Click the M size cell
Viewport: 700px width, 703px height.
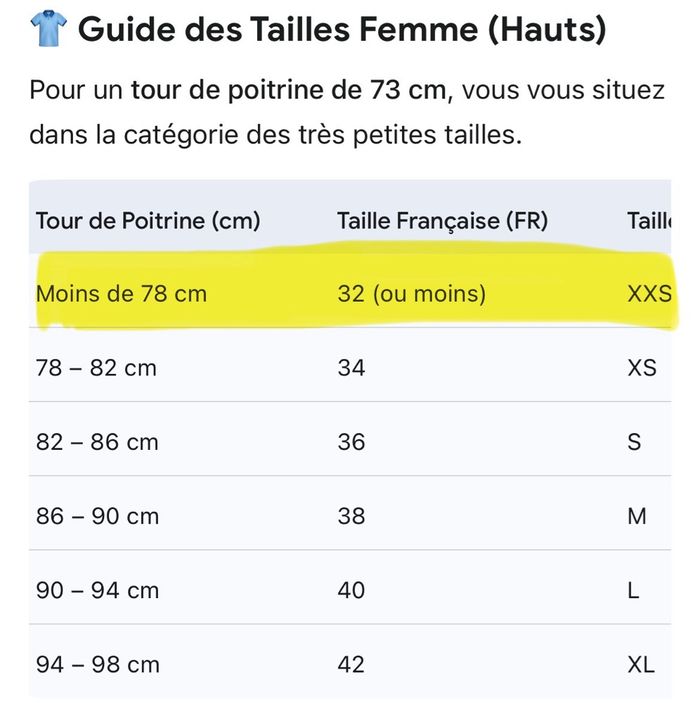(636, 516)
